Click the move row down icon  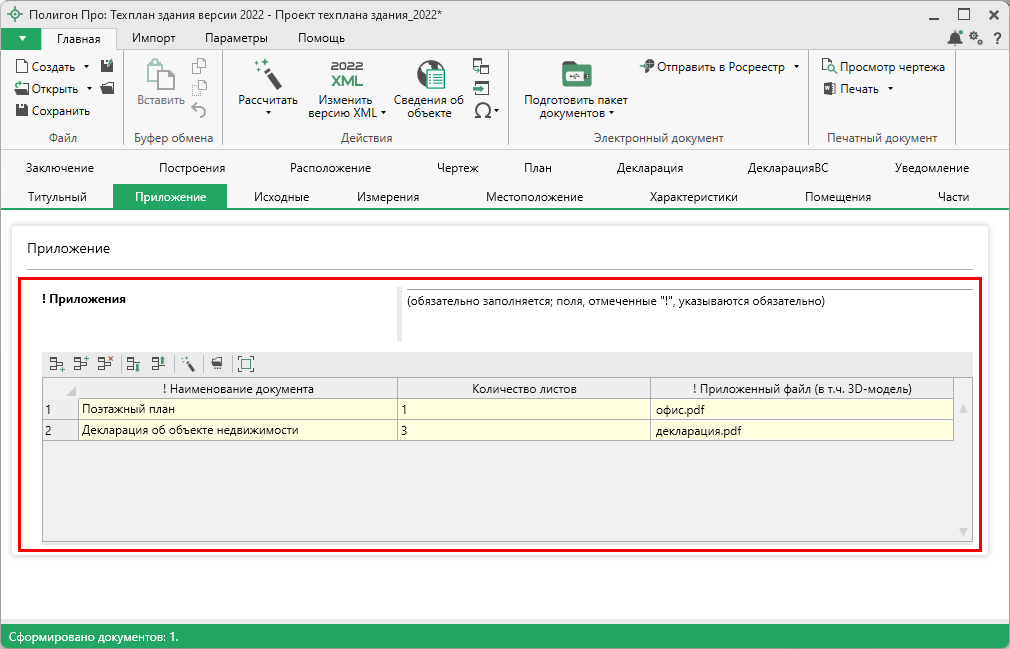[x=131, y=364]
